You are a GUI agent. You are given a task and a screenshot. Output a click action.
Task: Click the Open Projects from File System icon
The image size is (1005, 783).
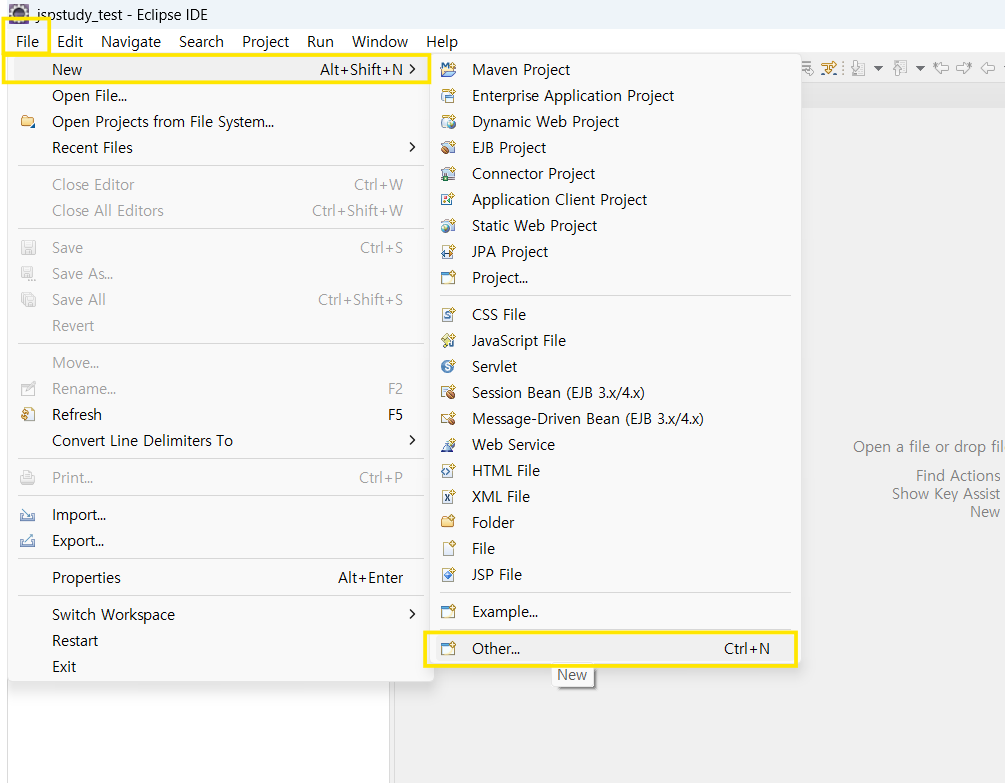tap(28, 121)
